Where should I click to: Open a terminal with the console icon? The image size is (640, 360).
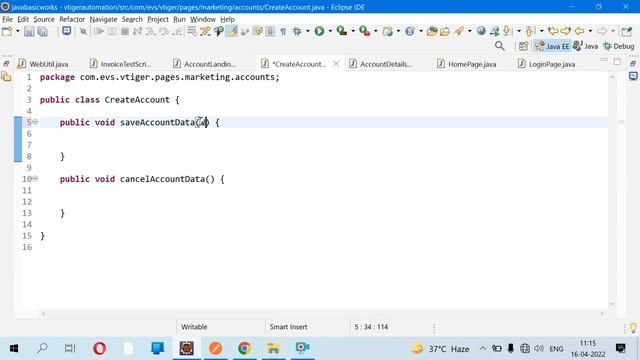pyautogui.click(x=67, y=31)
